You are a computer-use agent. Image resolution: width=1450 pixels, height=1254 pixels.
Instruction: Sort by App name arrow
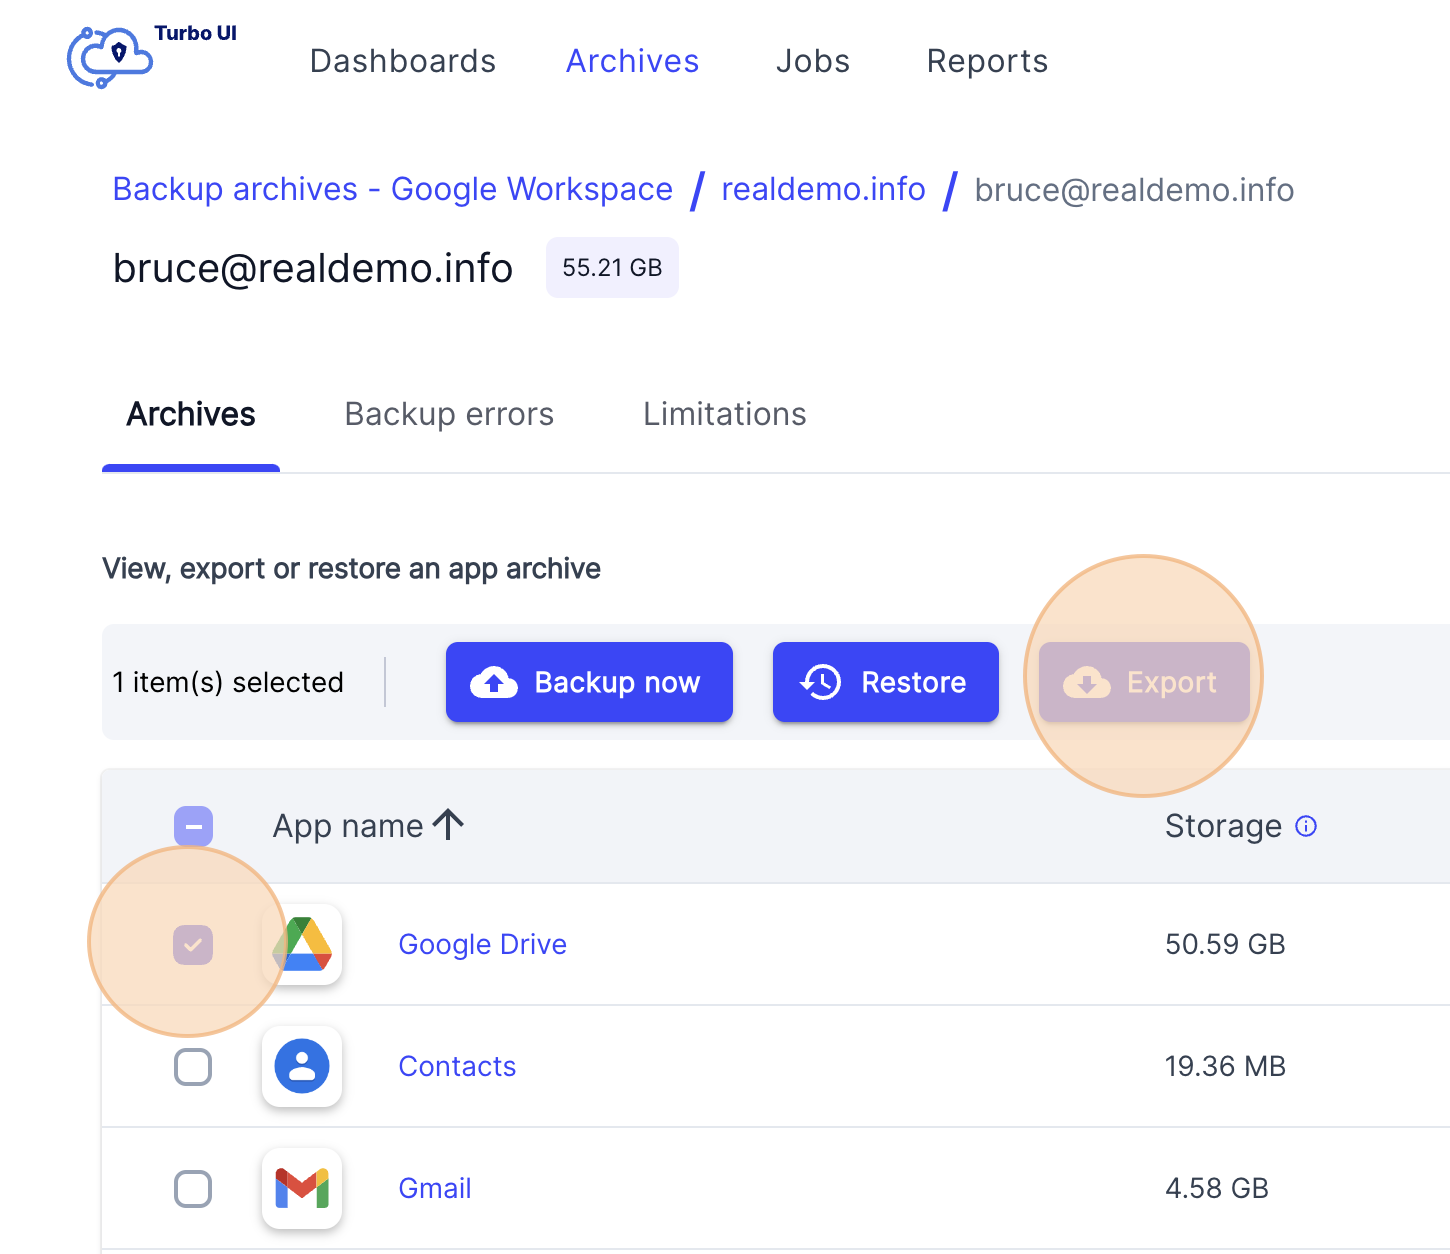[x=449, y=825]
